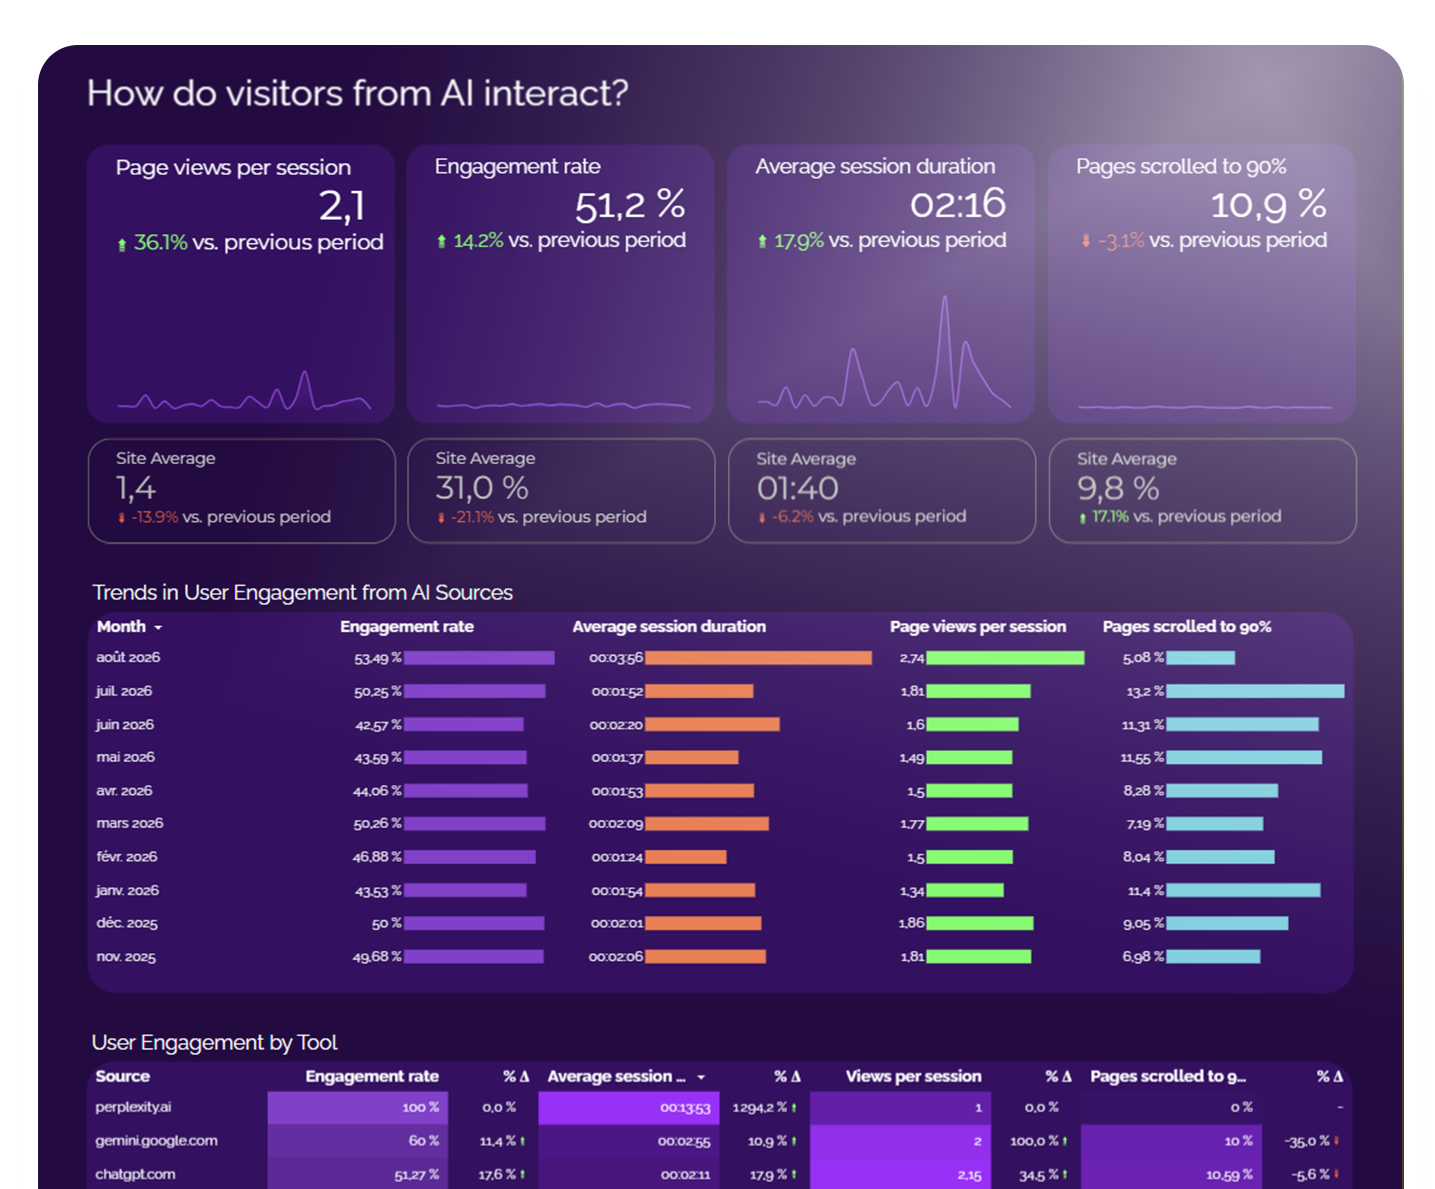The height and width of the screenshot is (1189, 1435).
Task: Click the Engagement rate header in tool table
Action: click(x=372, y=1077)
